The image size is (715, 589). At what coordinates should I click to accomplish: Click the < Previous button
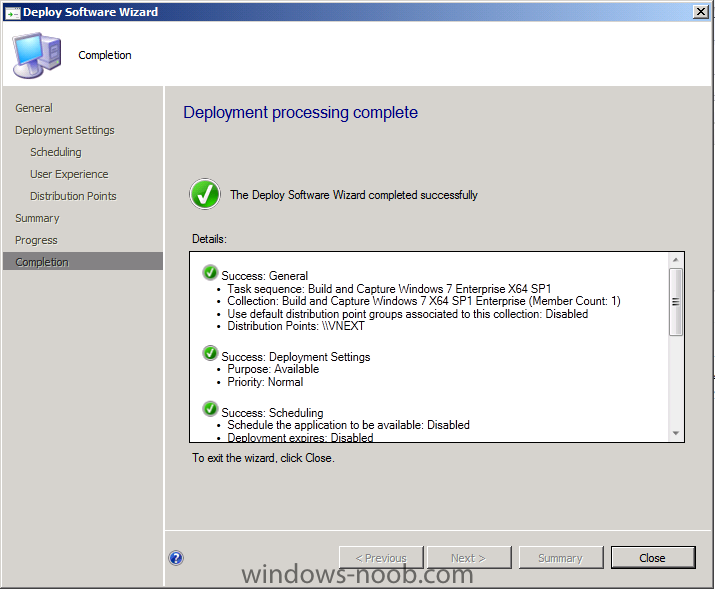[x=381, y=558]
